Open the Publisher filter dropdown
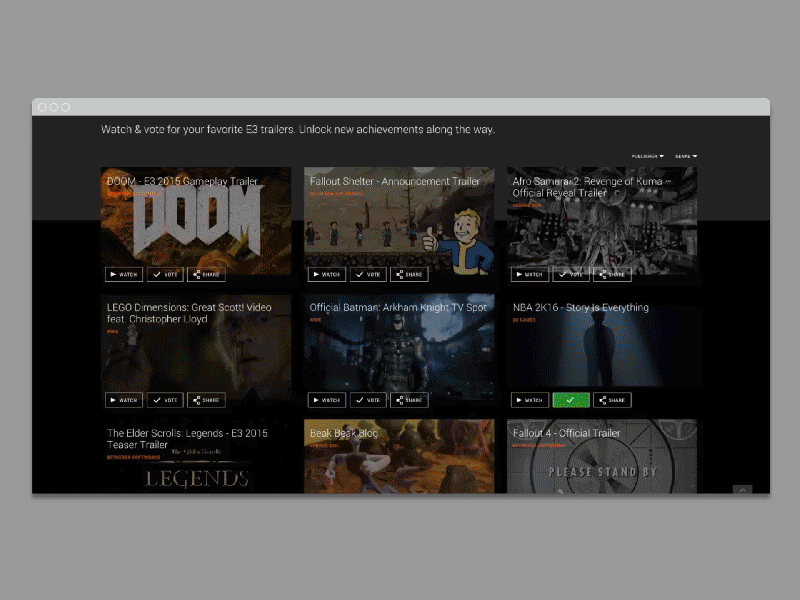 coord(647,156)
